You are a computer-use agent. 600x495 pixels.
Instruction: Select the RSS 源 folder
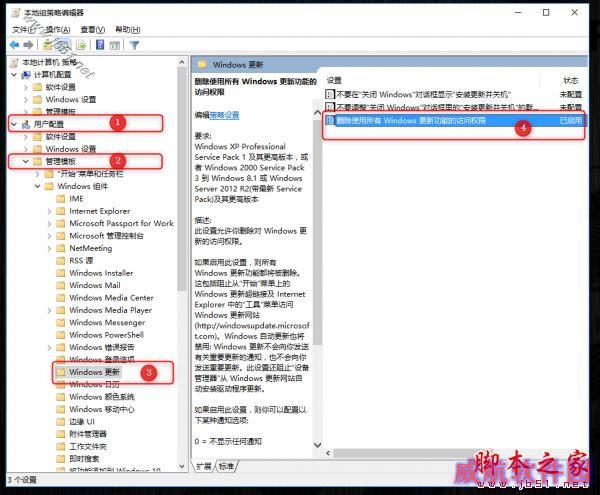click(x=81, y=261)
